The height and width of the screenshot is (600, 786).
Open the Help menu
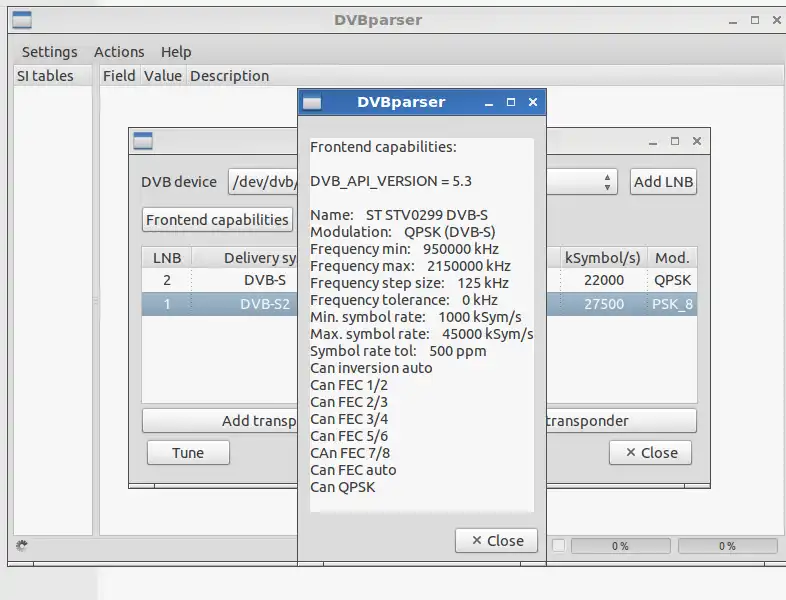(176, 52)
